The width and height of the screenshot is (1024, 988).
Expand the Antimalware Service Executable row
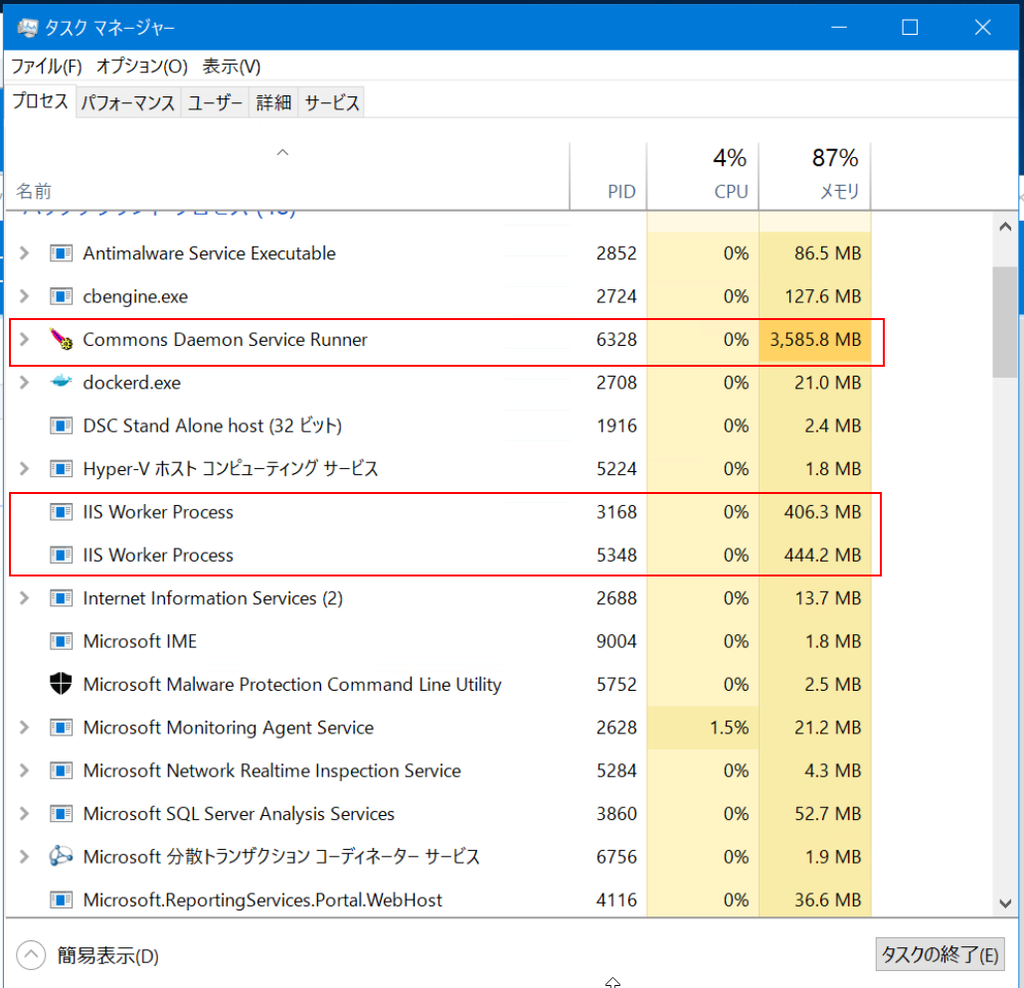(24, 253)
